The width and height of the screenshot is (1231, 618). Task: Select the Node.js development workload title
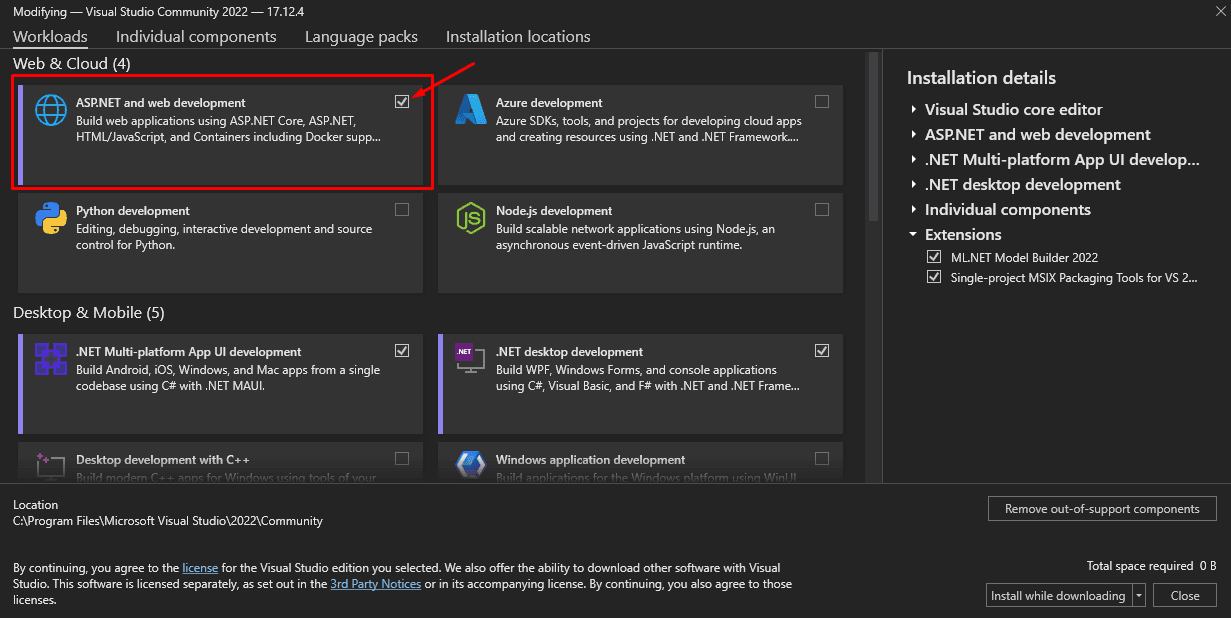(554, 210)
